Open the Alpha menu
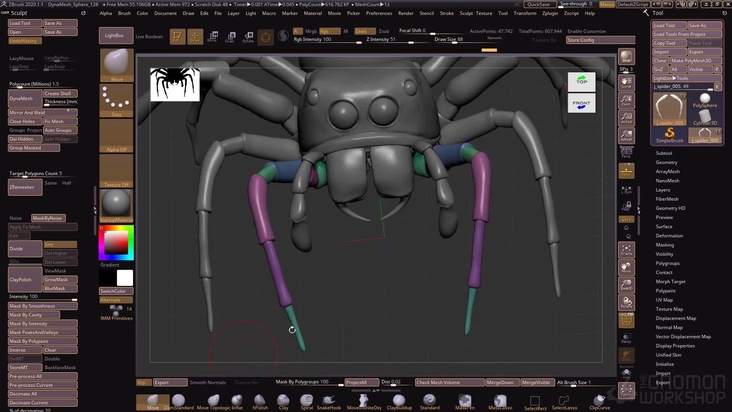The width and height of the screenshot is (732, 412). 106,13
